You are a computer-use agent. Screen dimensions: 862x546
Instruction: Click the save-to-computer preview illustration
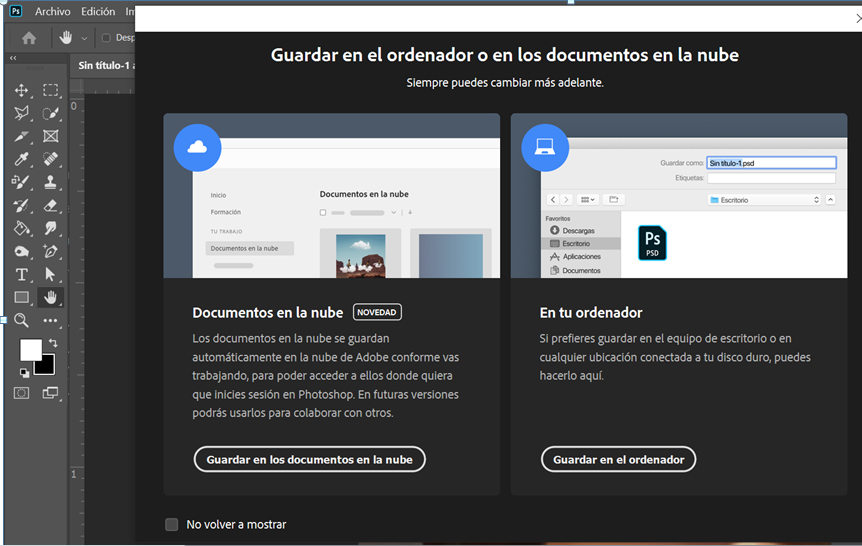pyautogui.click(x=679, y=196)
